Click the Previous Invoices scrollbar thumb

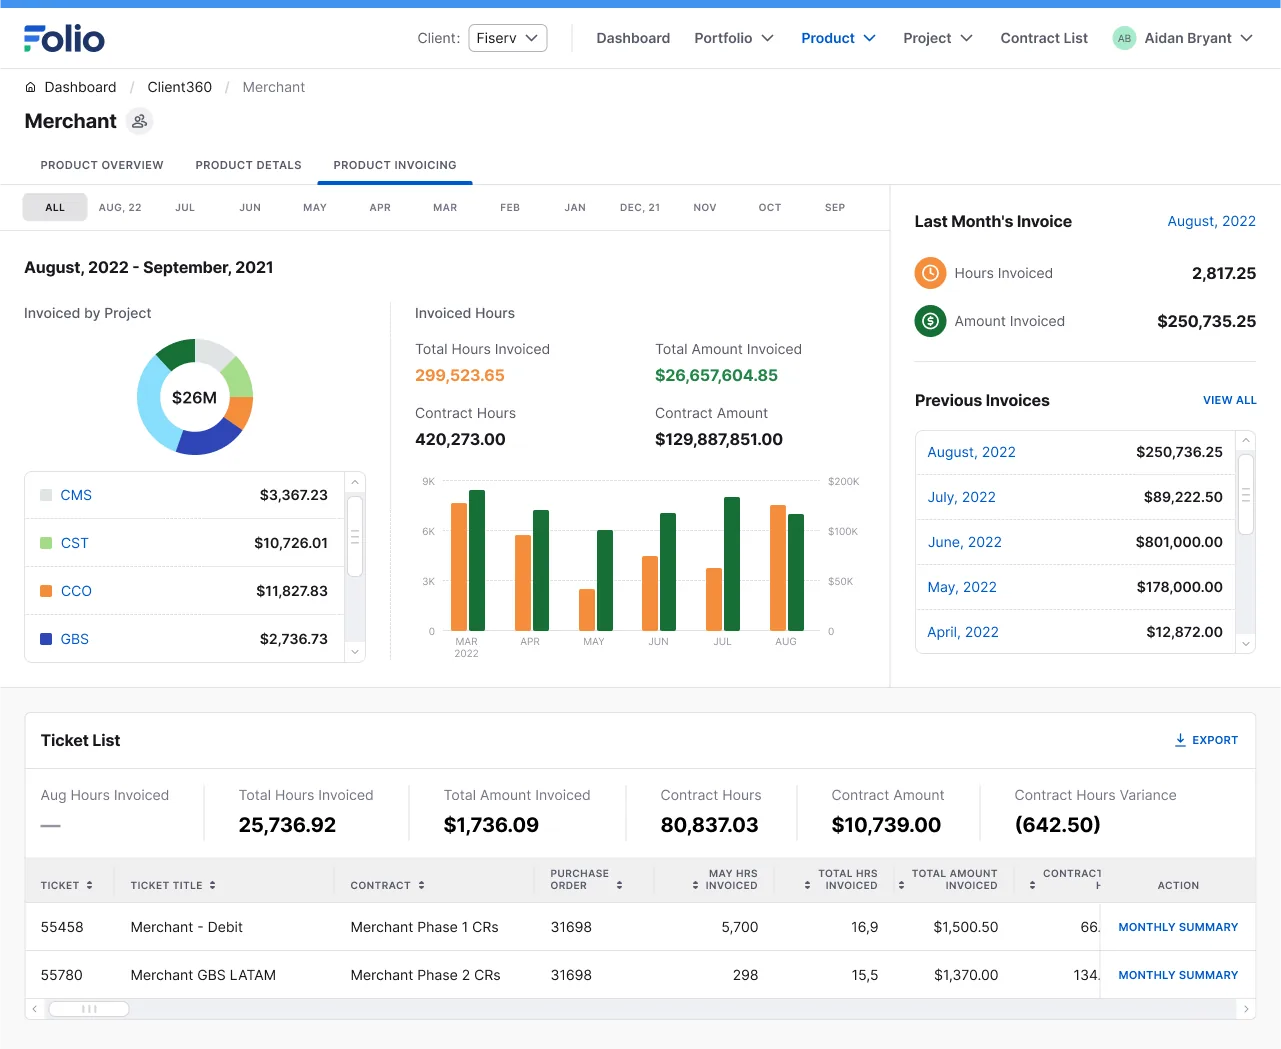[1246, 495]
